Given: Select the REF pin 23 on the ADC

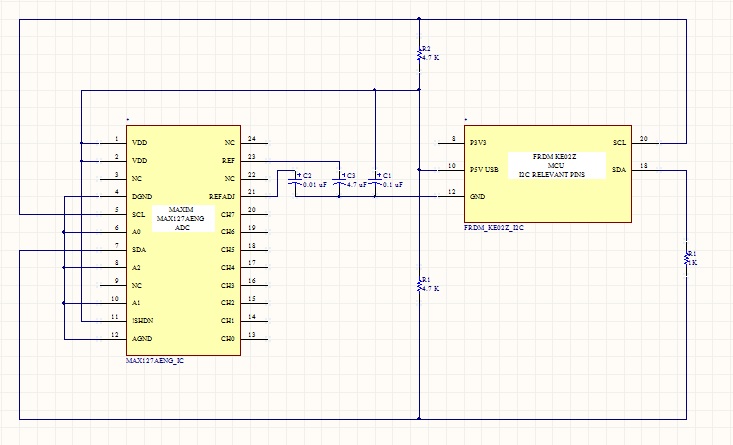Looking at the screenshot, I should (x=228, y=161).
